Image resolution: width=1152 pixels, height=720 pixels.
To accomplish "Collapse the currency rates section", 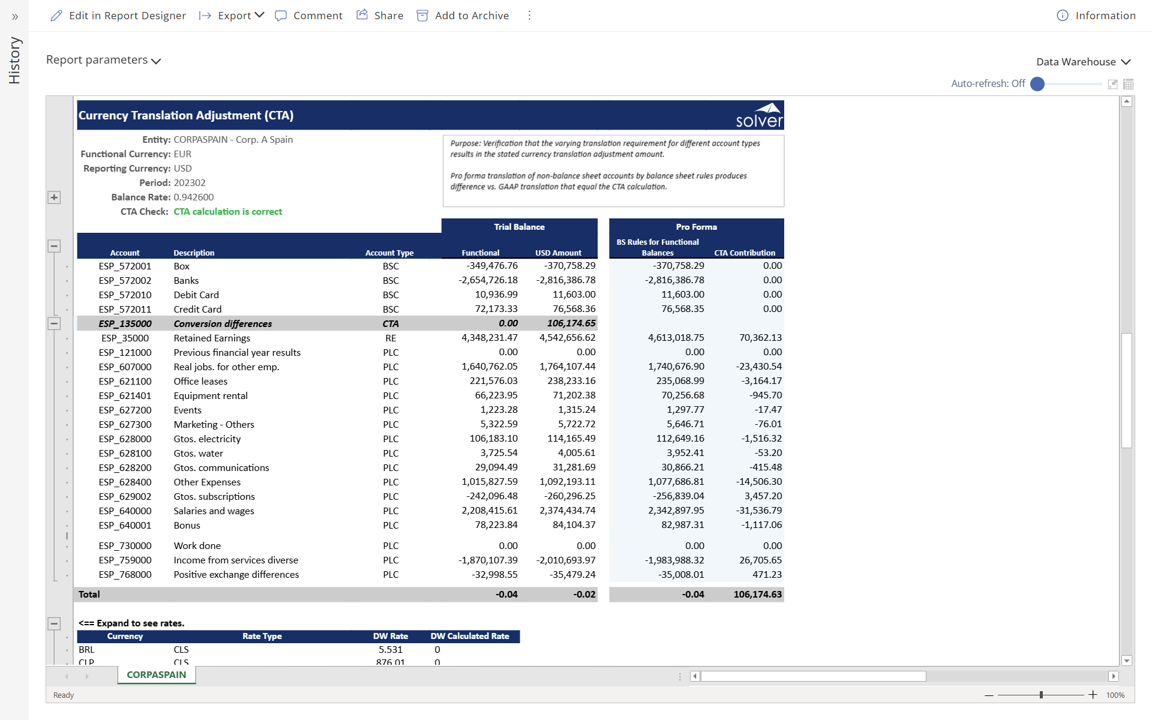I will pyautogui.click(x=54, y=623).
